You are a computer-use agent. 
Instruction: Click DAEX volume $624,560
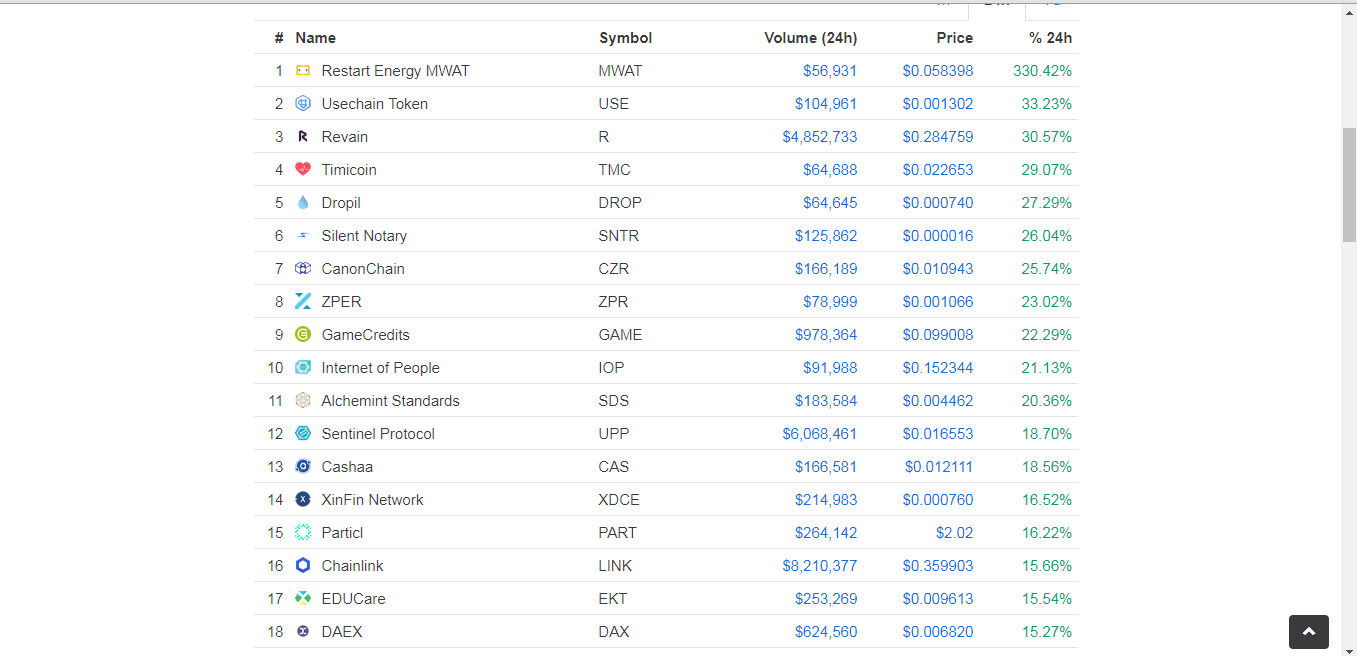tap(825, 632)
